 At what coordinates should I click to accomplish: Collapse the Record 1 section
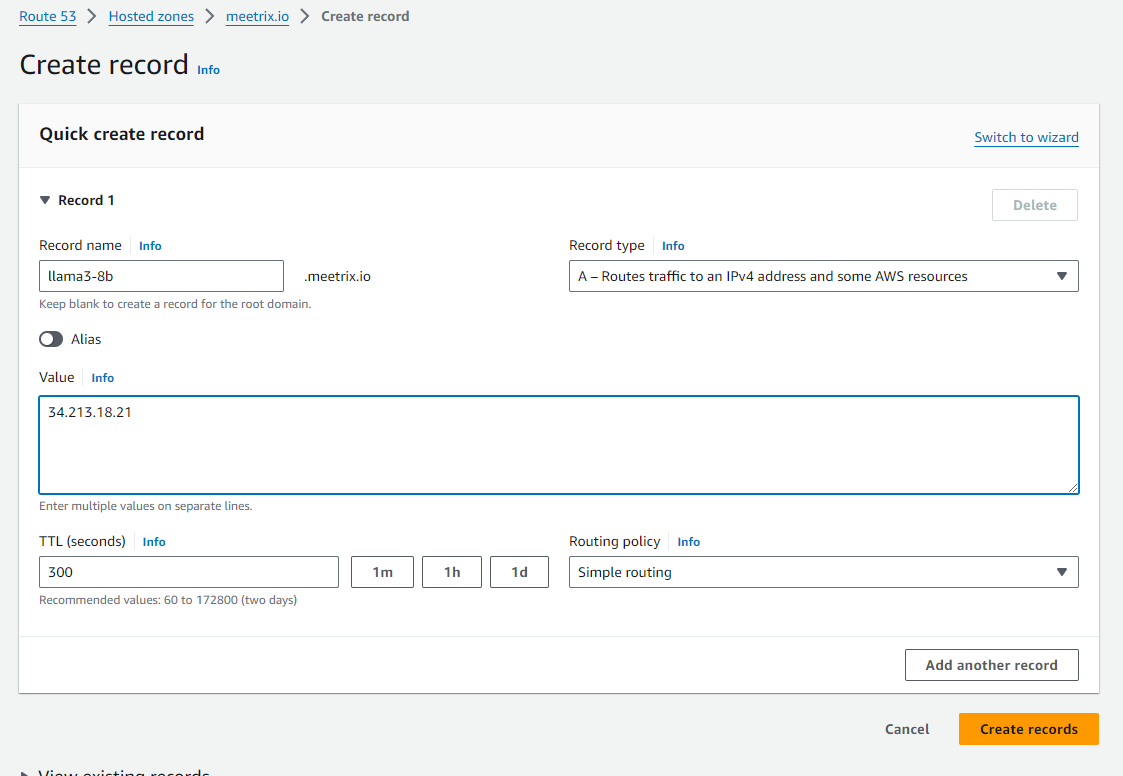coord(45,201)
